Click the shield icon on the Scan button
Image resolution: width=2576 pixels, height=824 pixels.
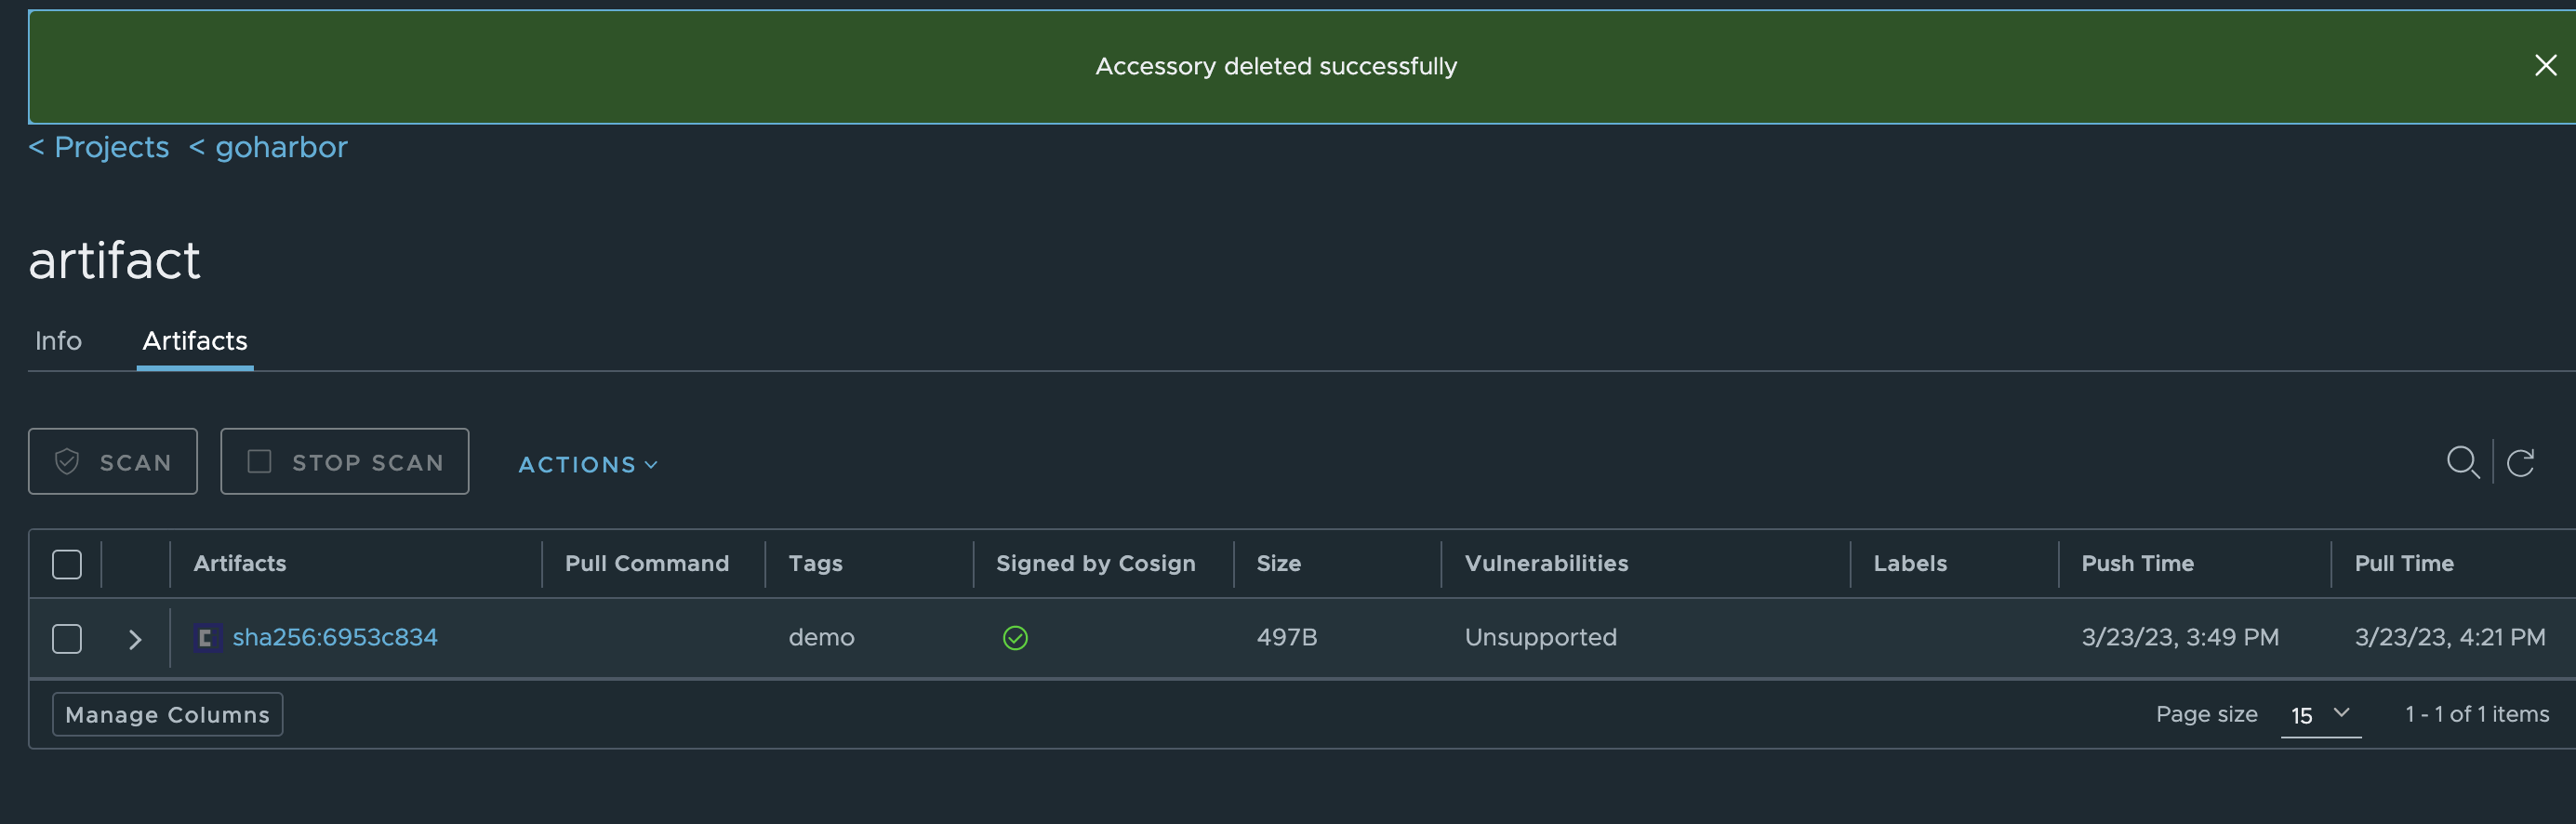pyautogui.click(x=67, y=461)
